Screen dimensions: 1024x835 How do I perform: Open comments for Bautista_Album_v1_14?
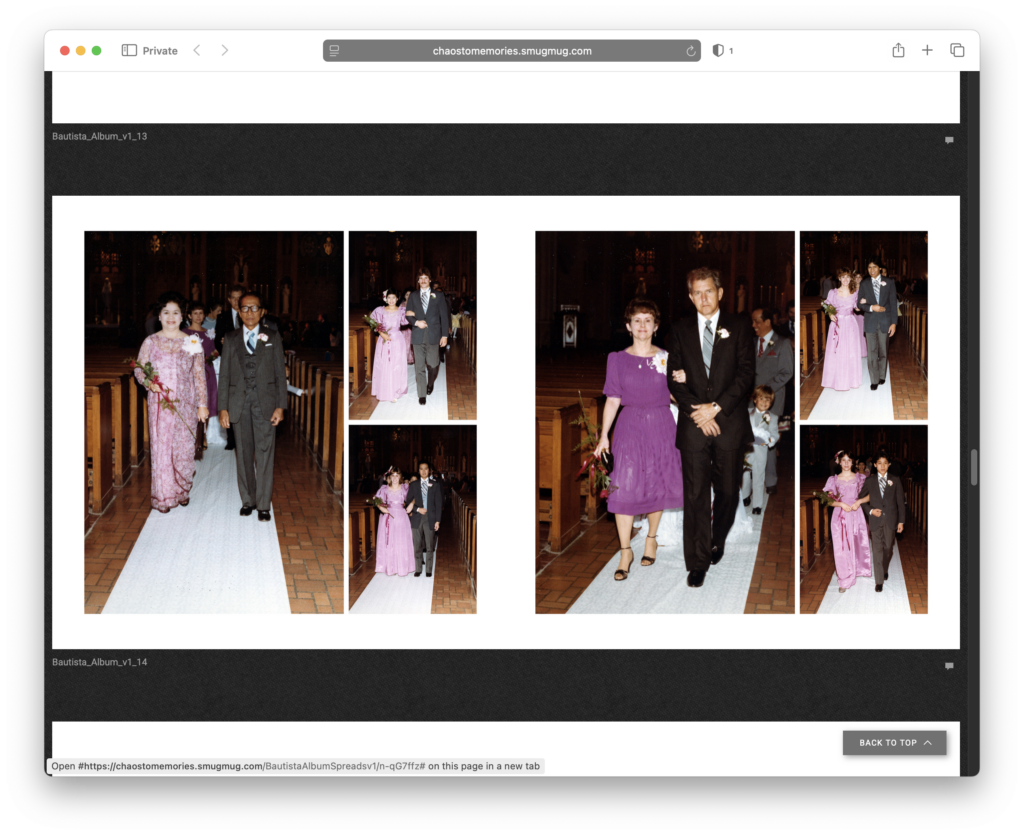pyautogui.click(x=949, y=666)
